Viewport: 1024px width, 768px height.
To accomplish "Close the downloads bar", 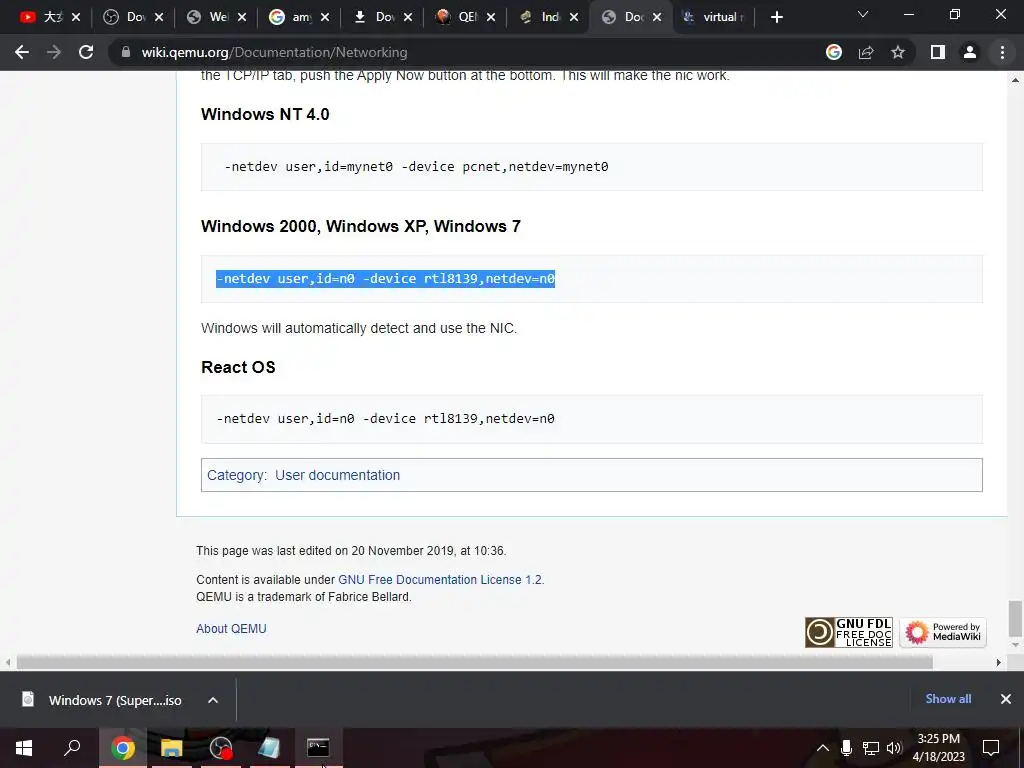I will coord(1006,699).
